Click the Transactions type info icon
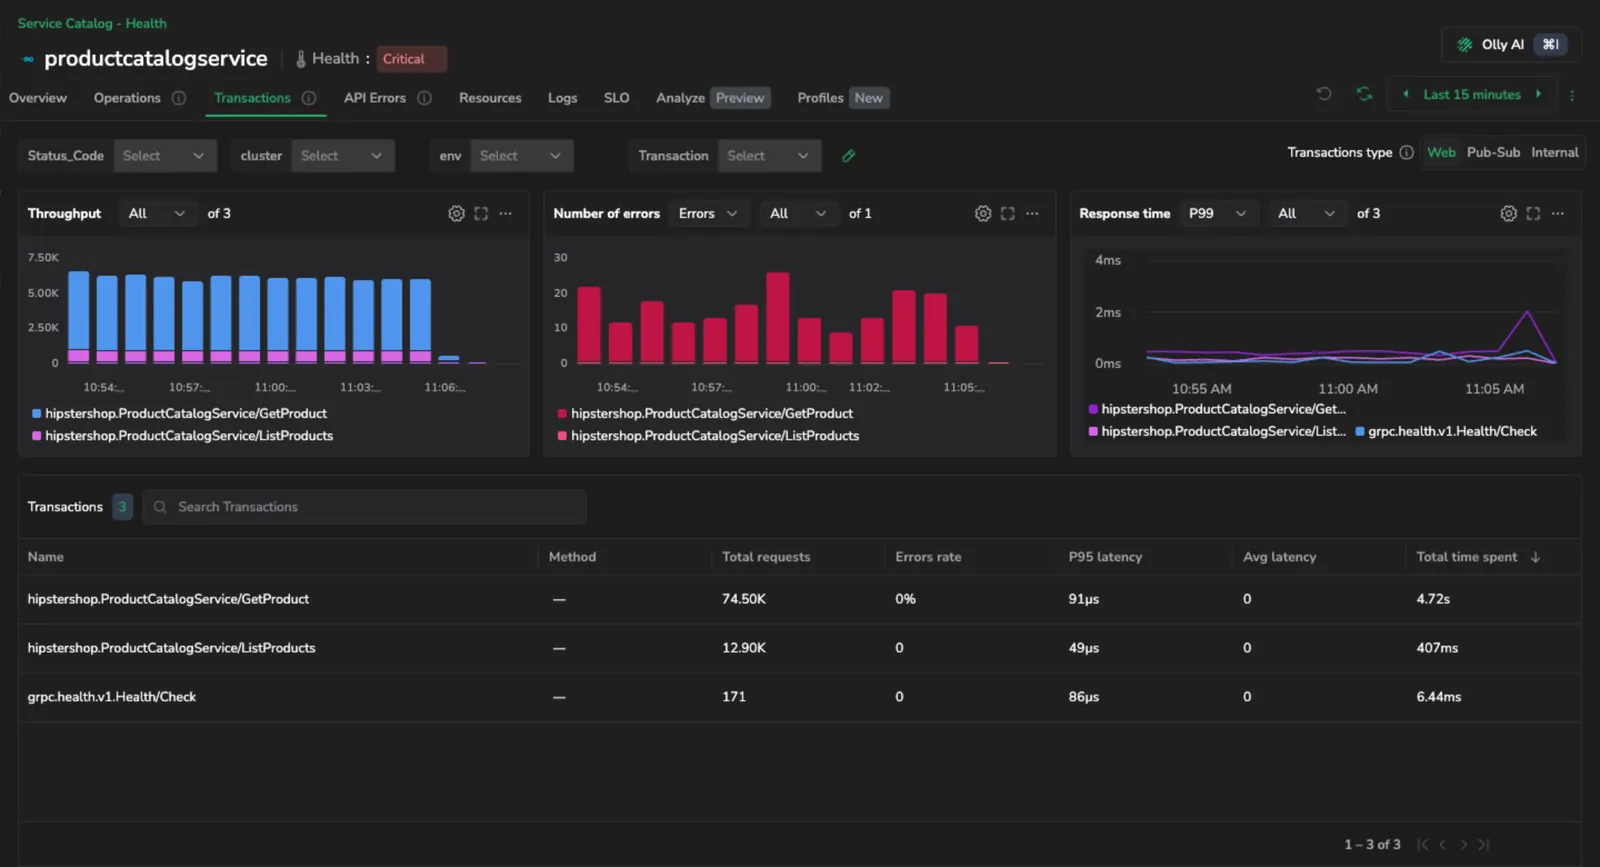 click(1406, 153)
